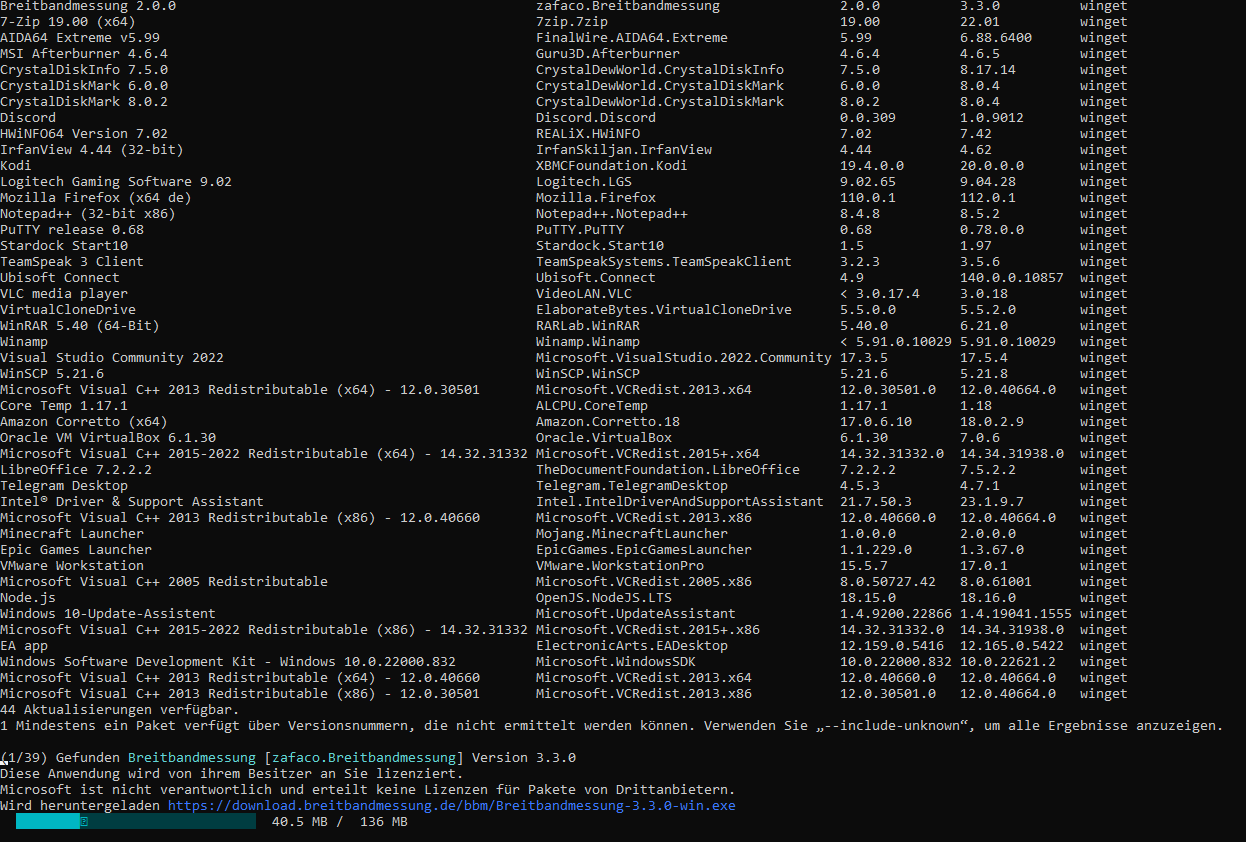This screenshot has height=842, width=1246.
Task: Click available version '140.0.0.10857'
Action: click(x=1012, y=278)
